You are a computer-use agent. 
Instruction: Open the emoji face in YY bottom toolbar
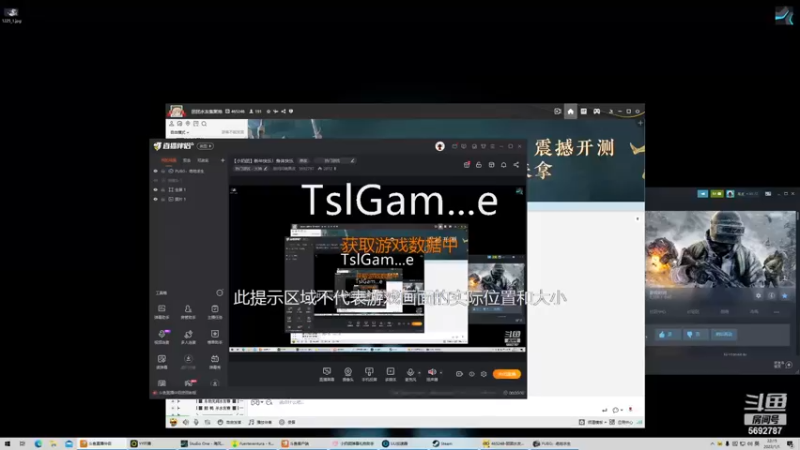coord(173,422)
